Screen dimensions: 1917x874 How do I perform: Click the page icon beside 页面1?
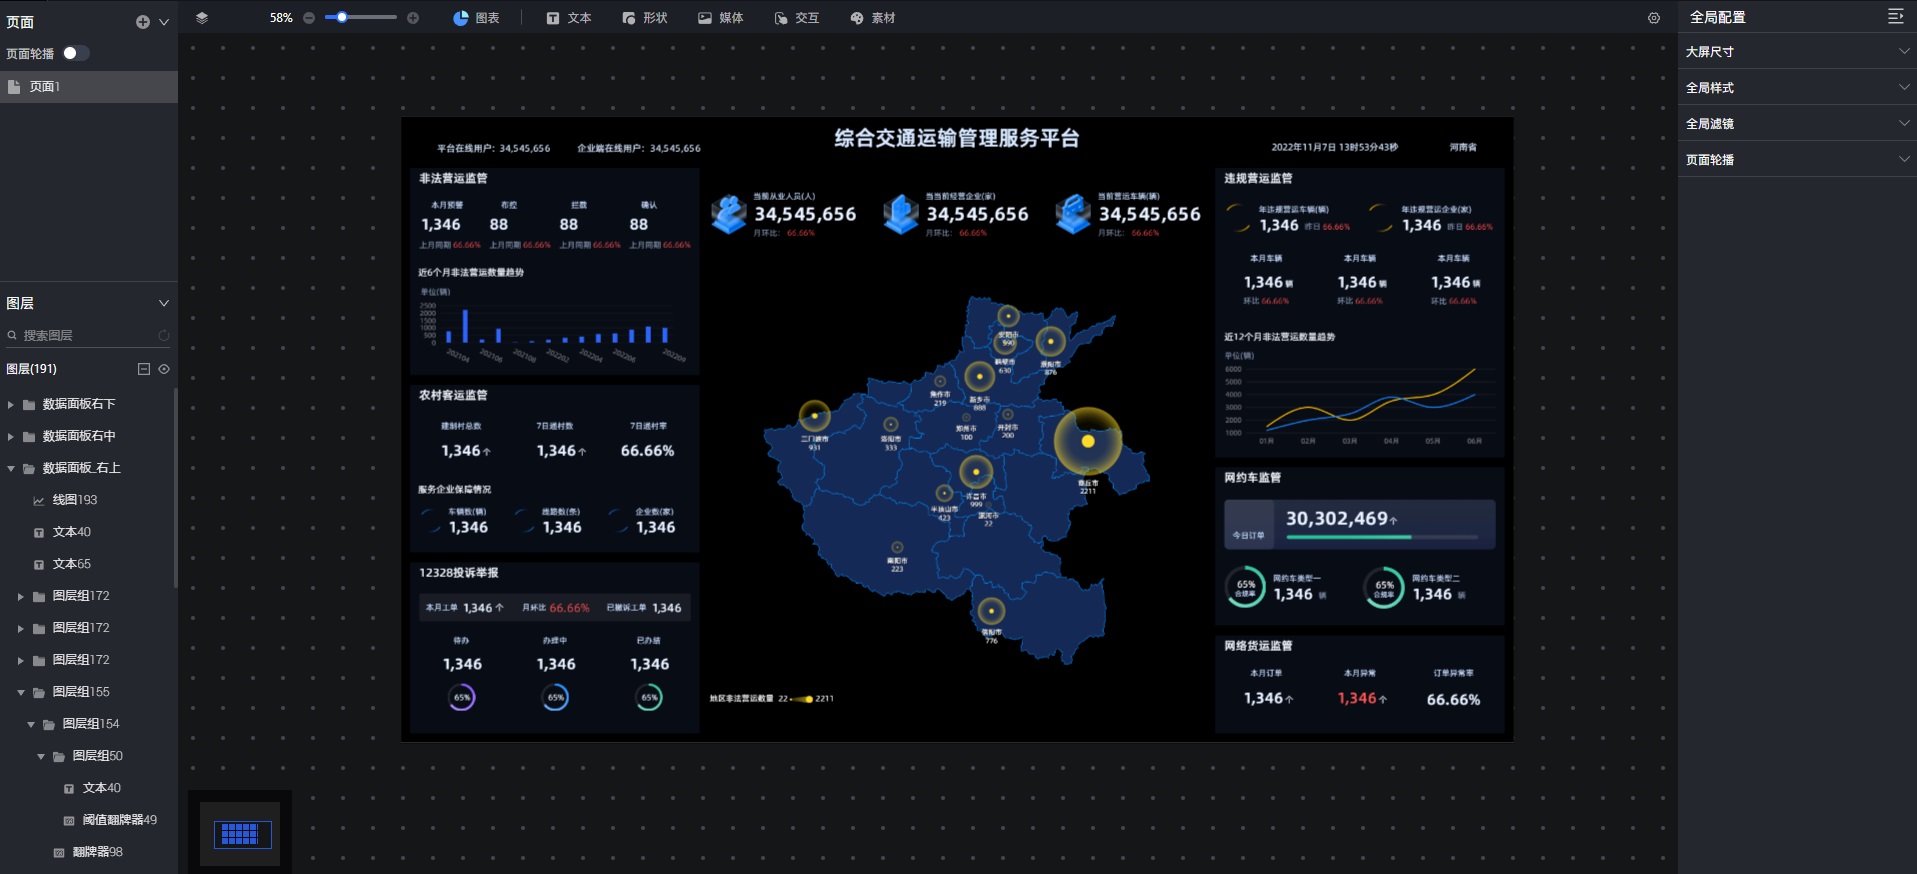pos(14,87)
